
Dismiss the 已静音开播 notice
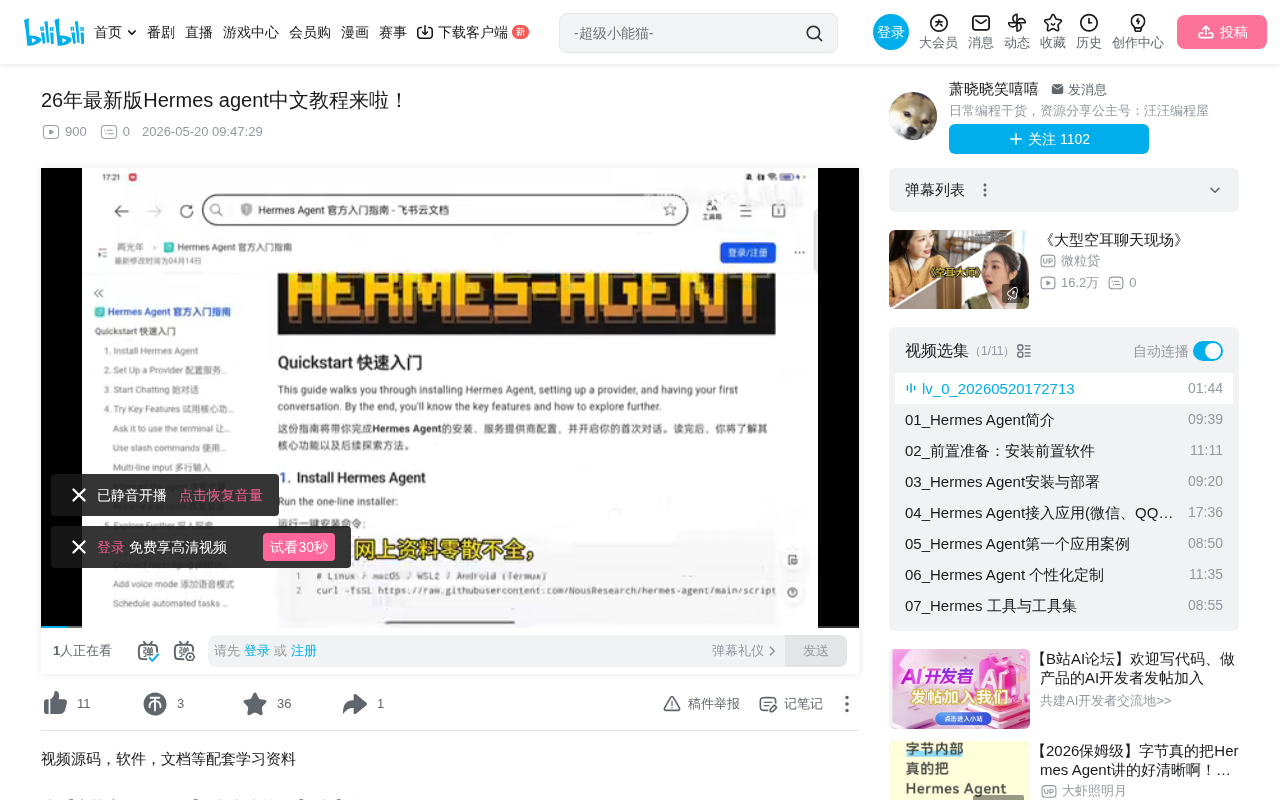[x=79, y=495]
